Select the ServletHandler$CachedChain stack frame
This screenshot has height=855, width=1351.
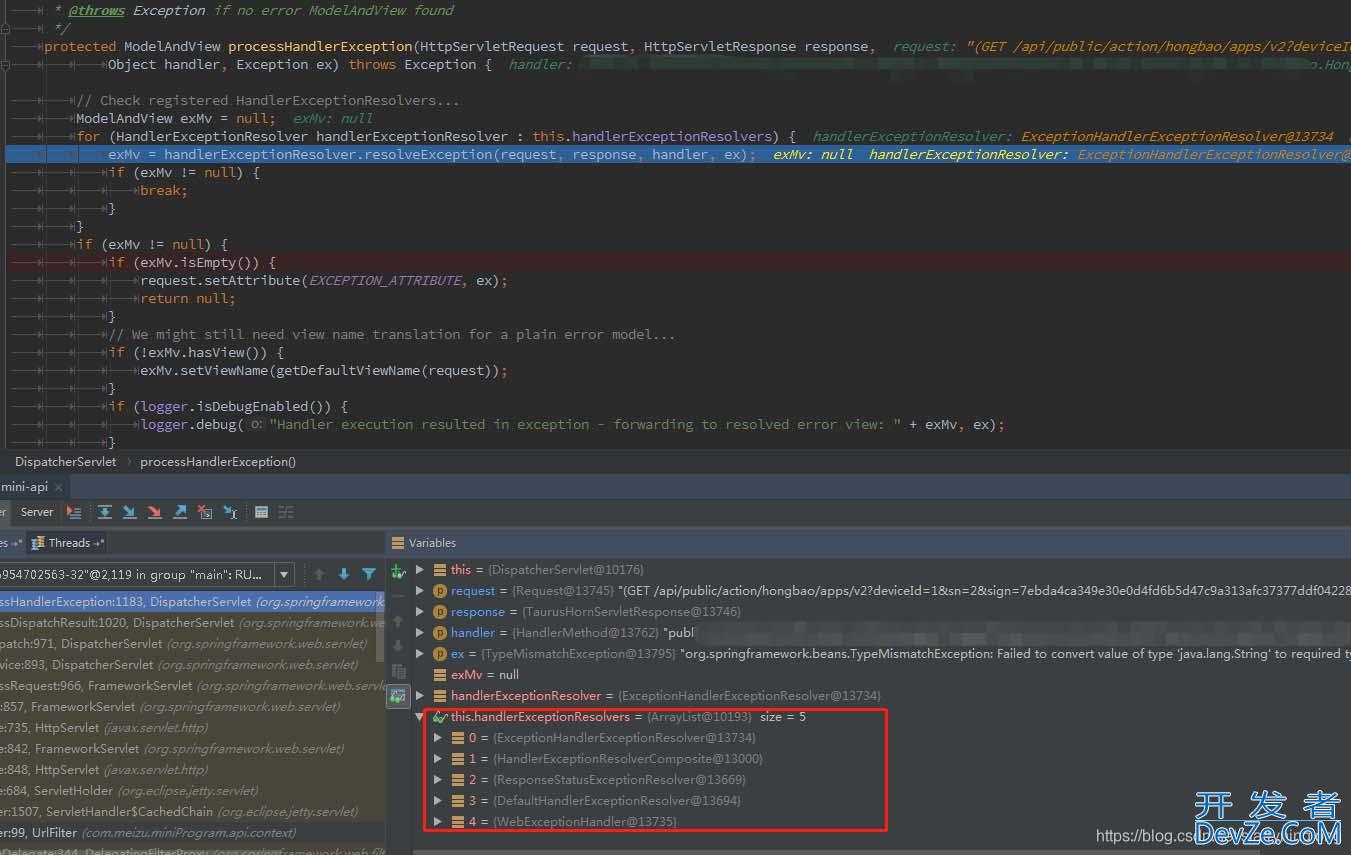[x=192, y=812]
